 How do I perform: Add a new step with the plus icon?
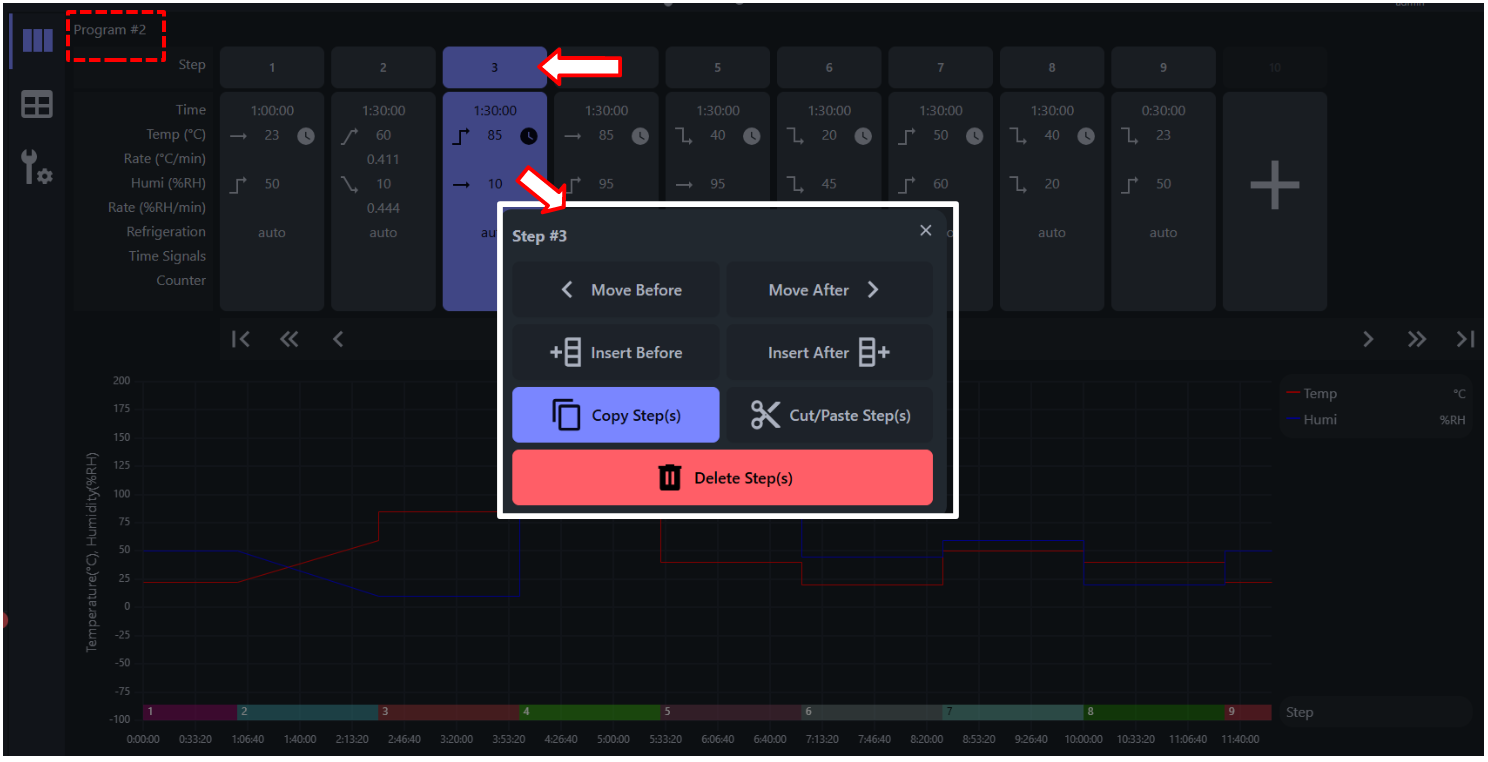coord(1275,185)
